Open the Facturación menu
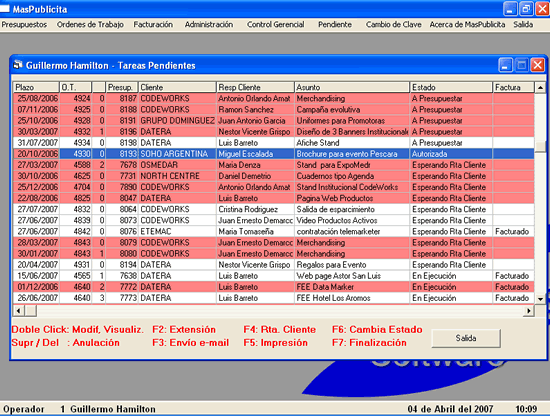The height and width of the screenshot is (416, 550). pos(153,25)
